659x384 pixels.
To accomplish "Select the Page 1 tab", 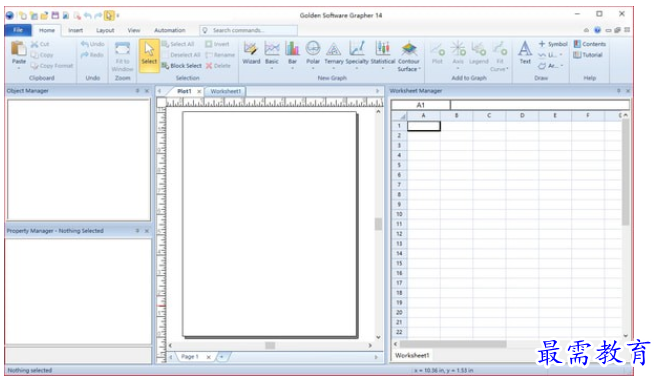I will 190,357.
